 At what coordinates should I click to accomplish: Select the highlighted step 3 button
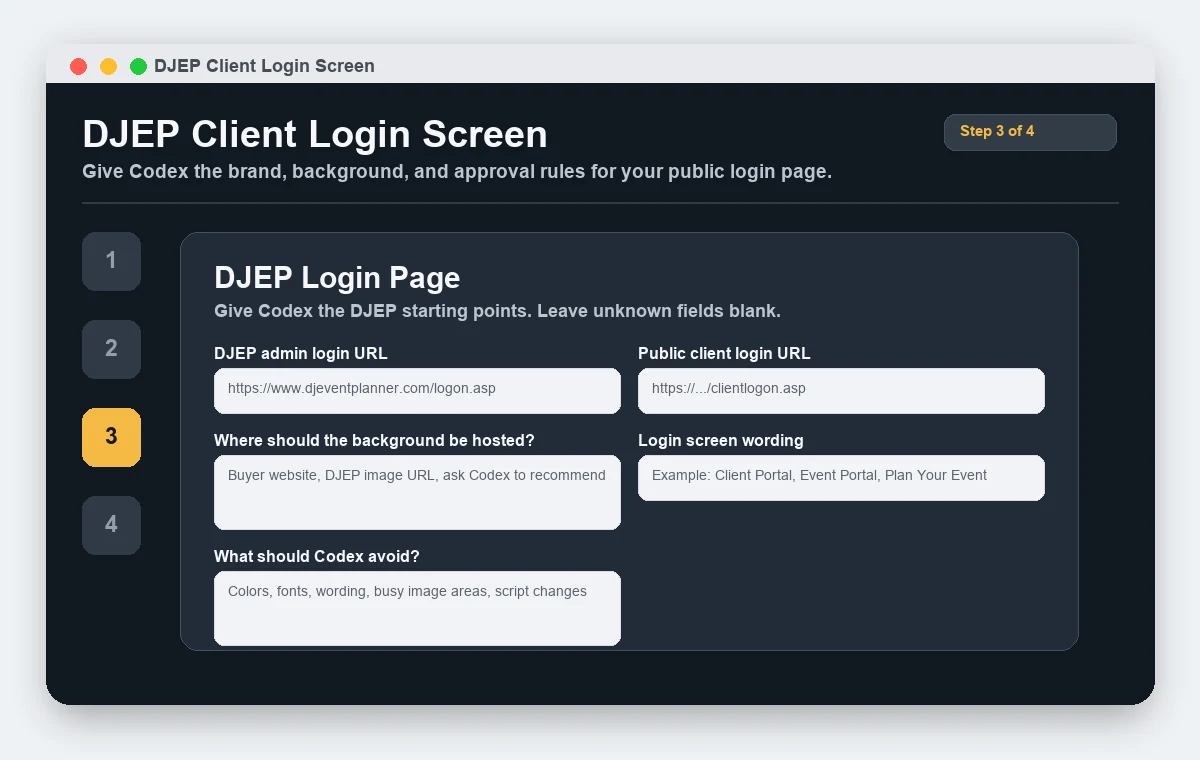tap(111, 437)
